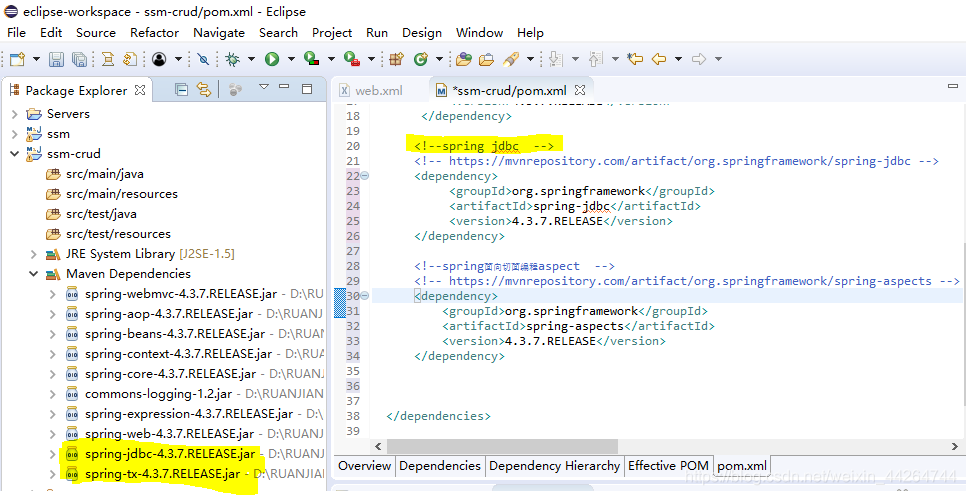This screenshot has height=495, width=966.
Task: Minimize the Package Explorer view
Action: (x=284, y=87)
